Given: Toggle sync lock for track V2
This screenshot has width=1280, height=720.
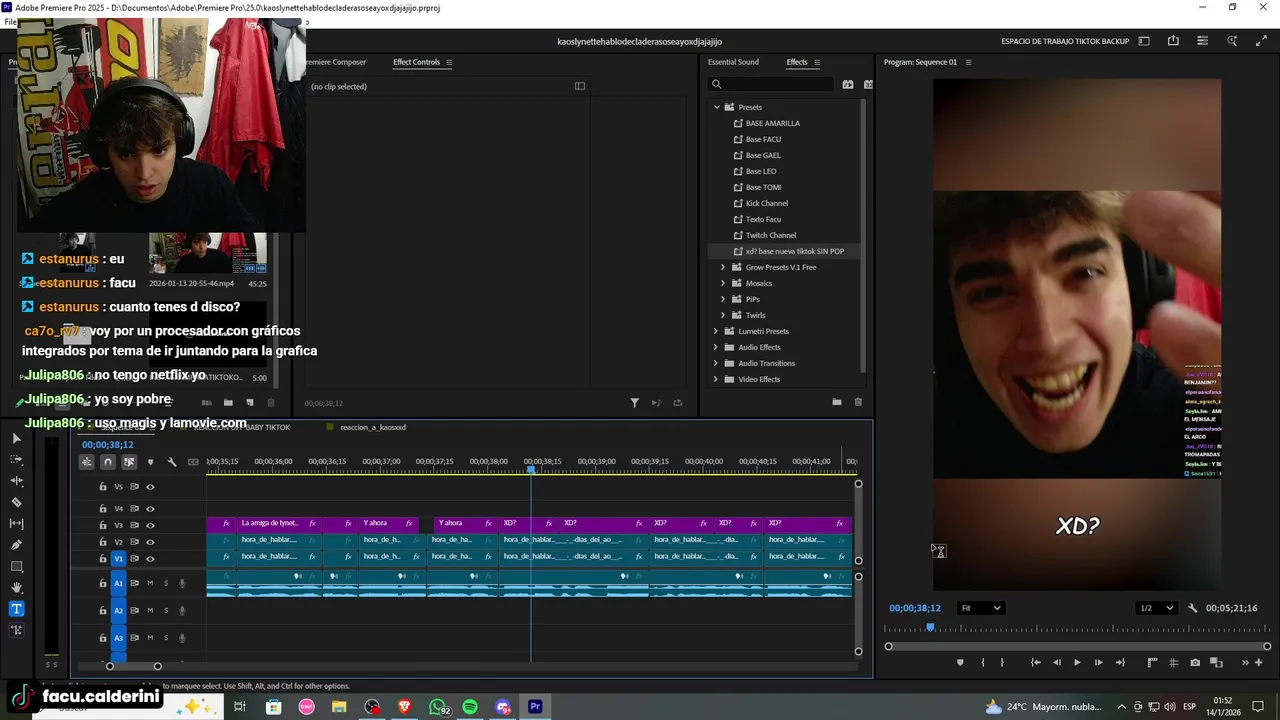Looking at the screenshot, I should (x=134, y=542).
